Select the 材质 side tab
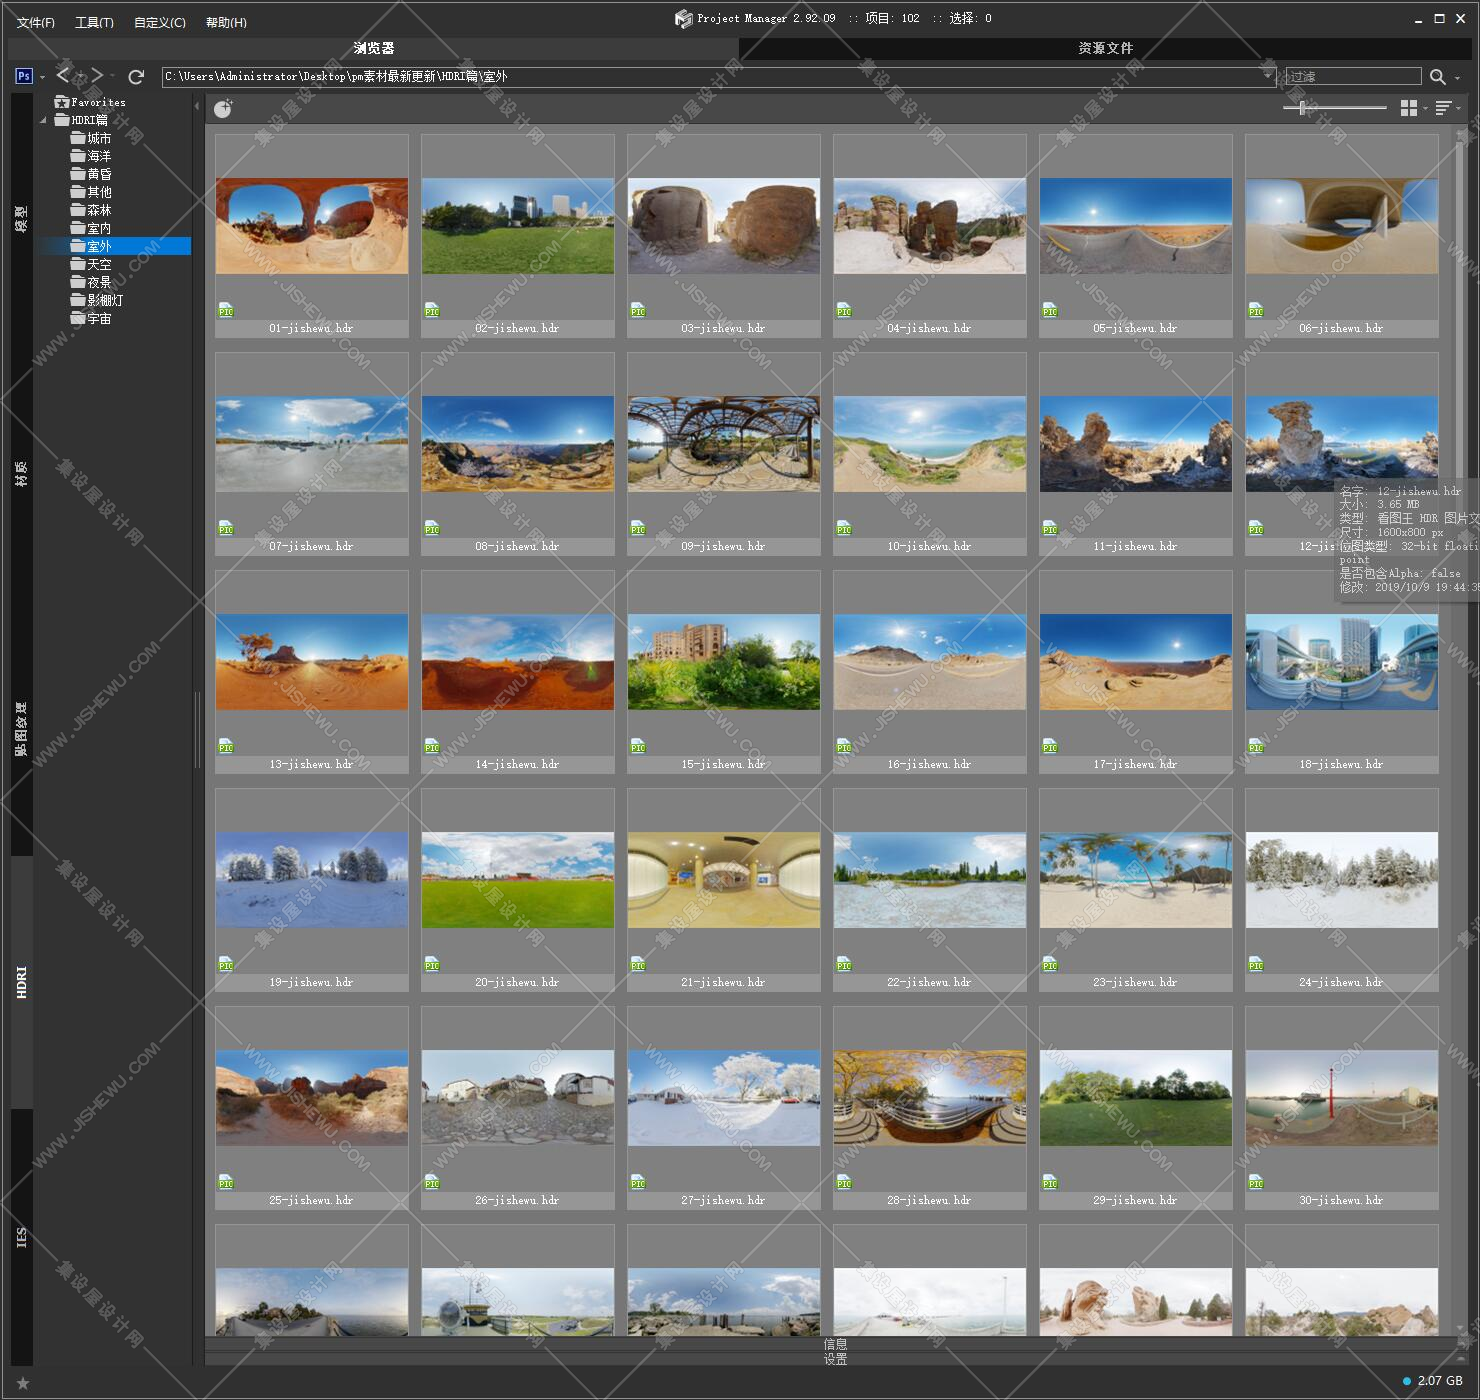 click(21, 473)
